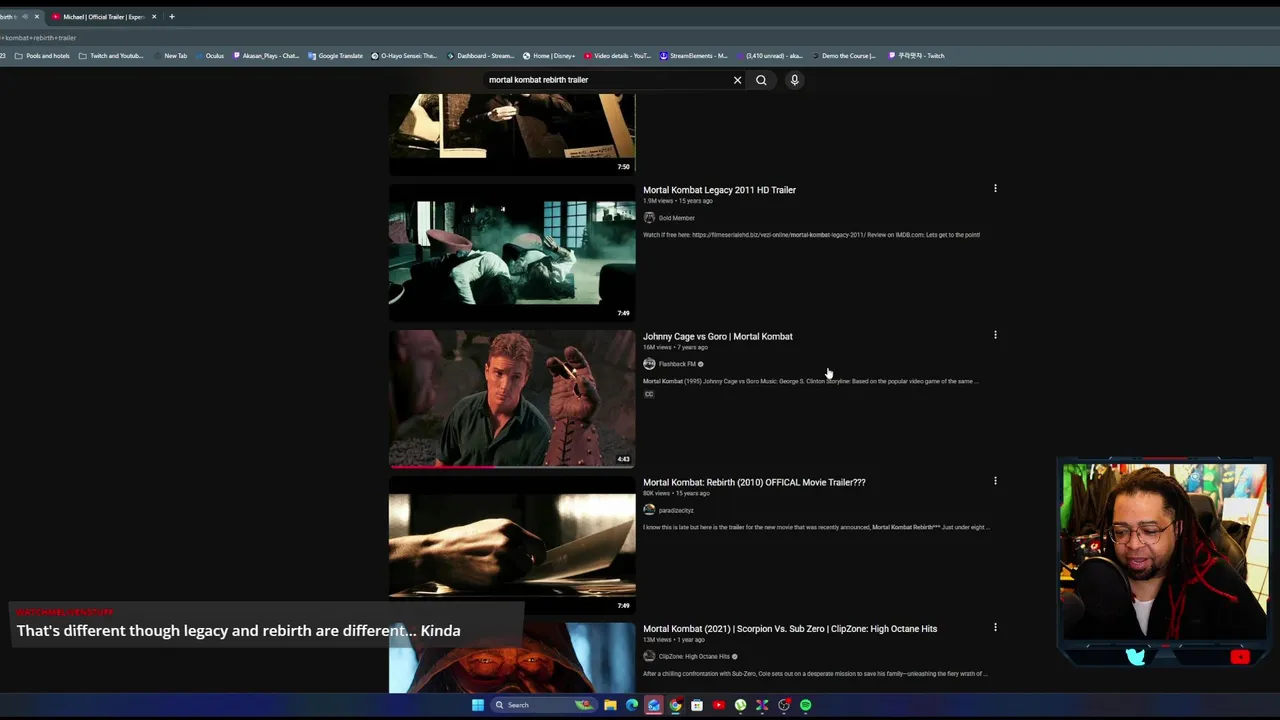This screenshot has width=1280, height=720.
Task: Open a new browser tab
Action: pyautogui.click(x=172, y=17)
